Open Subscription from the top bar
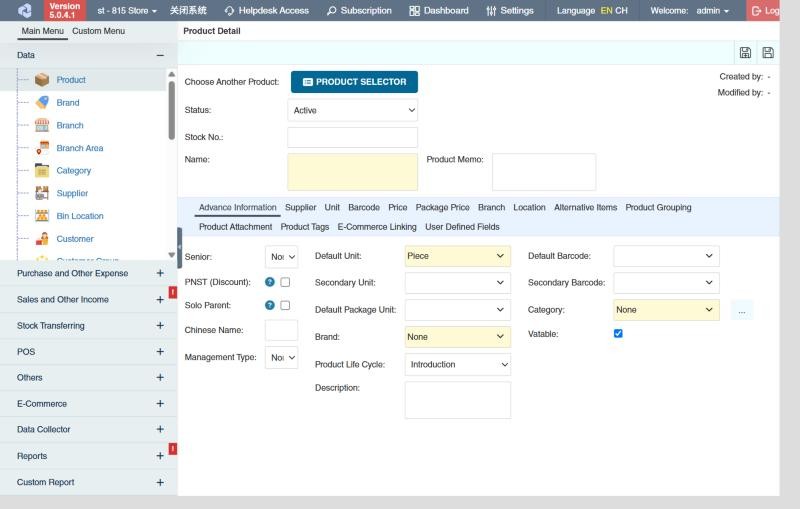This screenshot has height=509, width=800. click(x=359, y=10)
